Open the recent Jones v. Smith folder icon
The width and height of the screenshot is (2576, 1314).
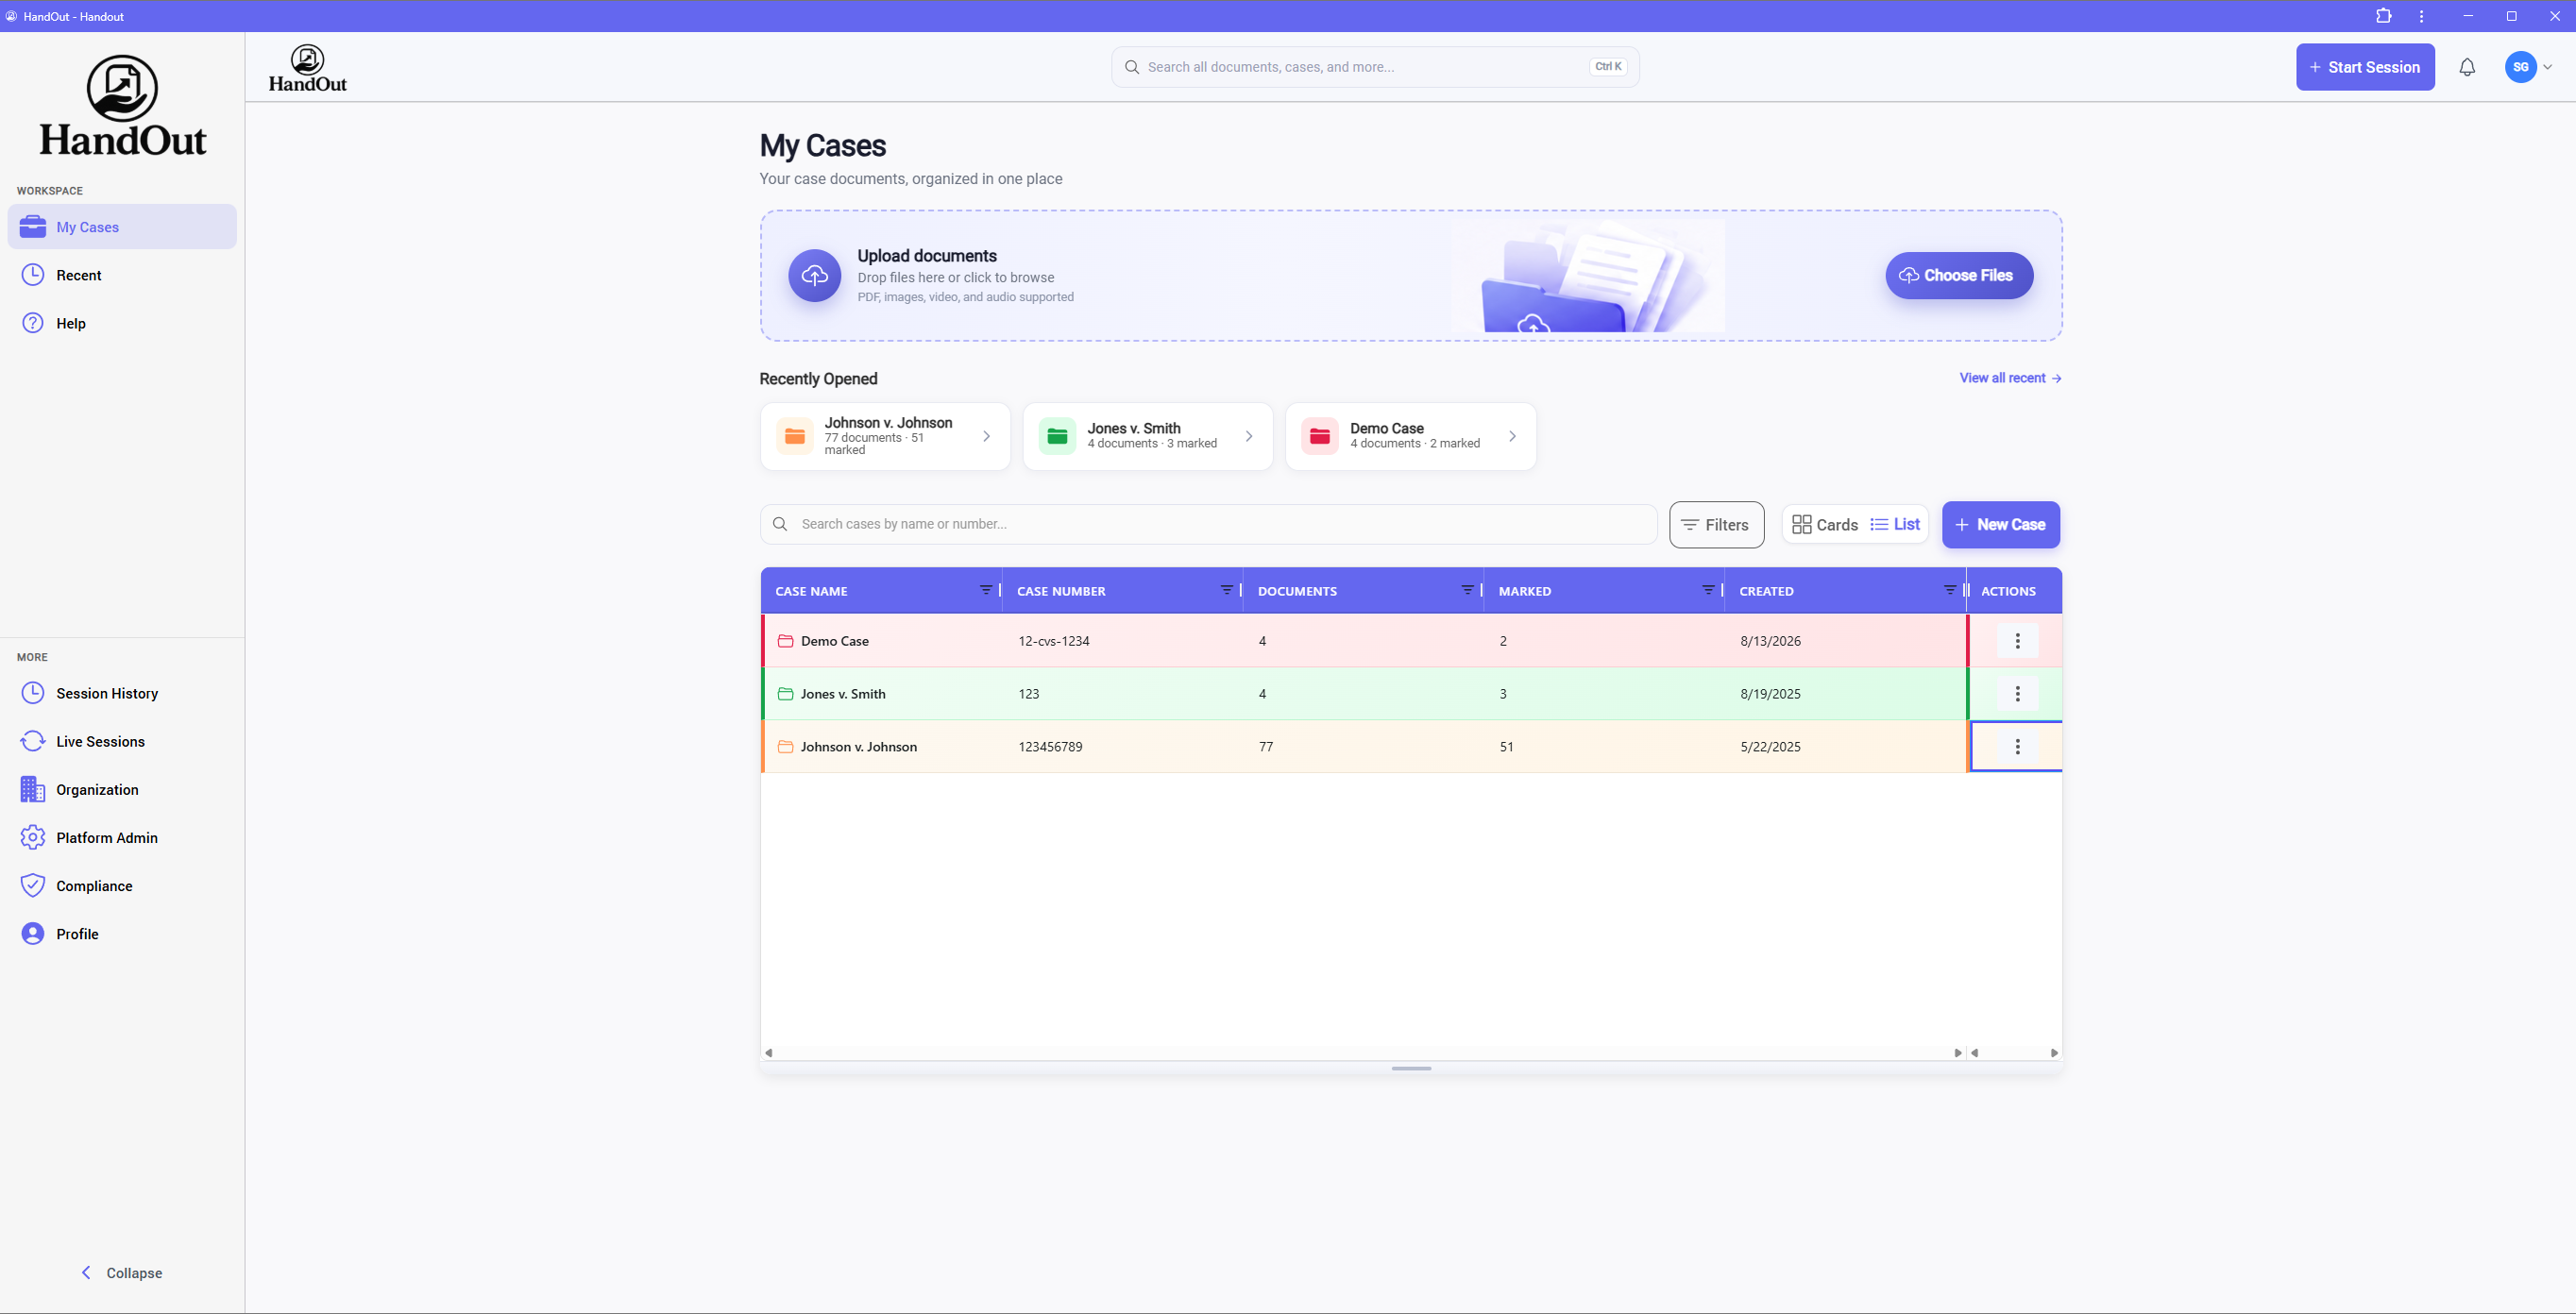(x=1057, y=436)
